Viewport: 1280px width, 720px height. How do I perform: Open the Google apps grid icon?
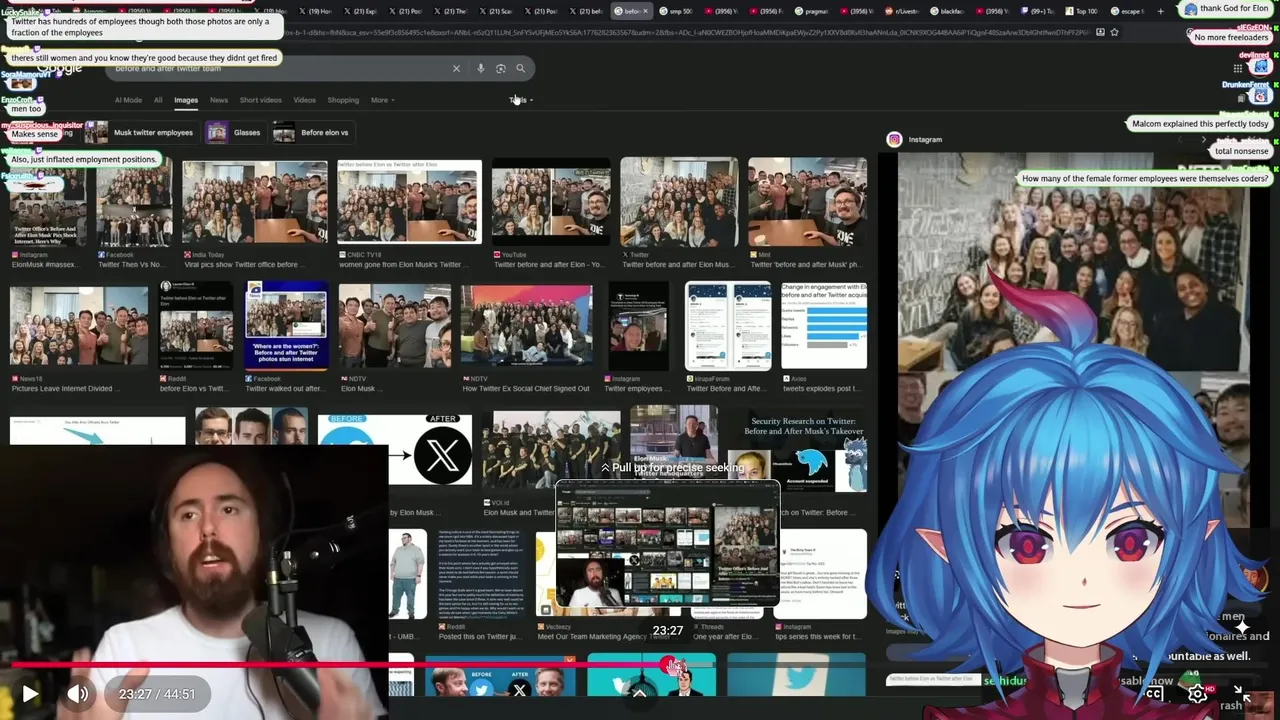tap(1237, 68)
